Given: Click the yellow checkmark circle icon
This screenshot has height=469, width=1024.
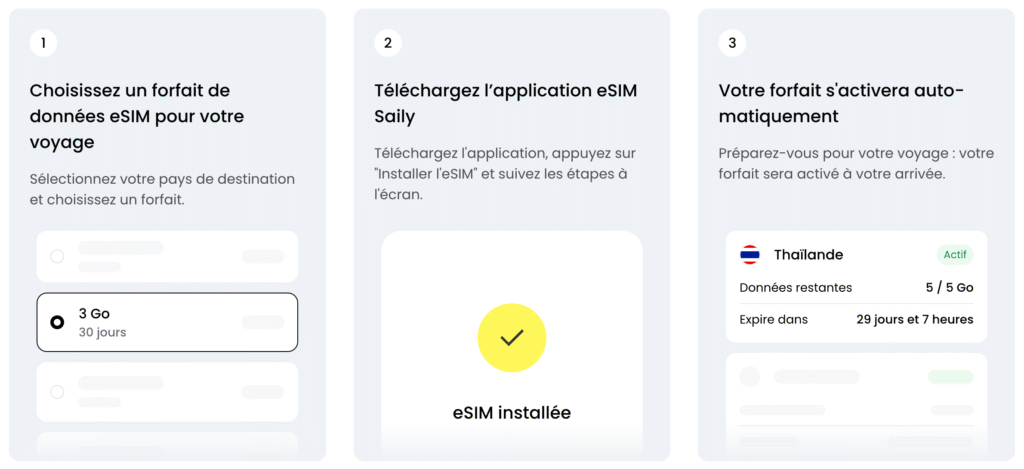Looking at the screenshot, I should [x=511, y=338].
